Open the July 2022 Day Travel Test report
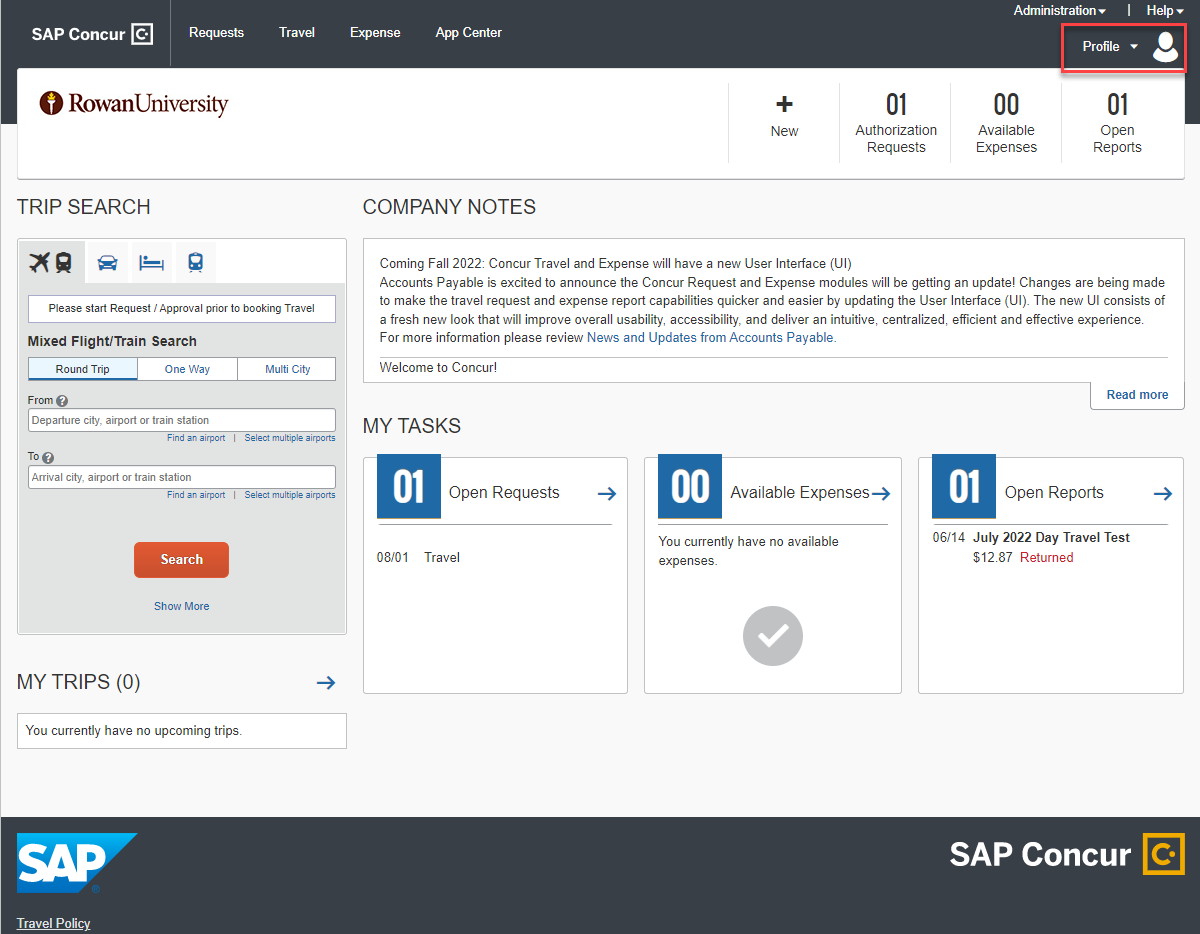This screenshot has height=934, width=1200. 1051,537
